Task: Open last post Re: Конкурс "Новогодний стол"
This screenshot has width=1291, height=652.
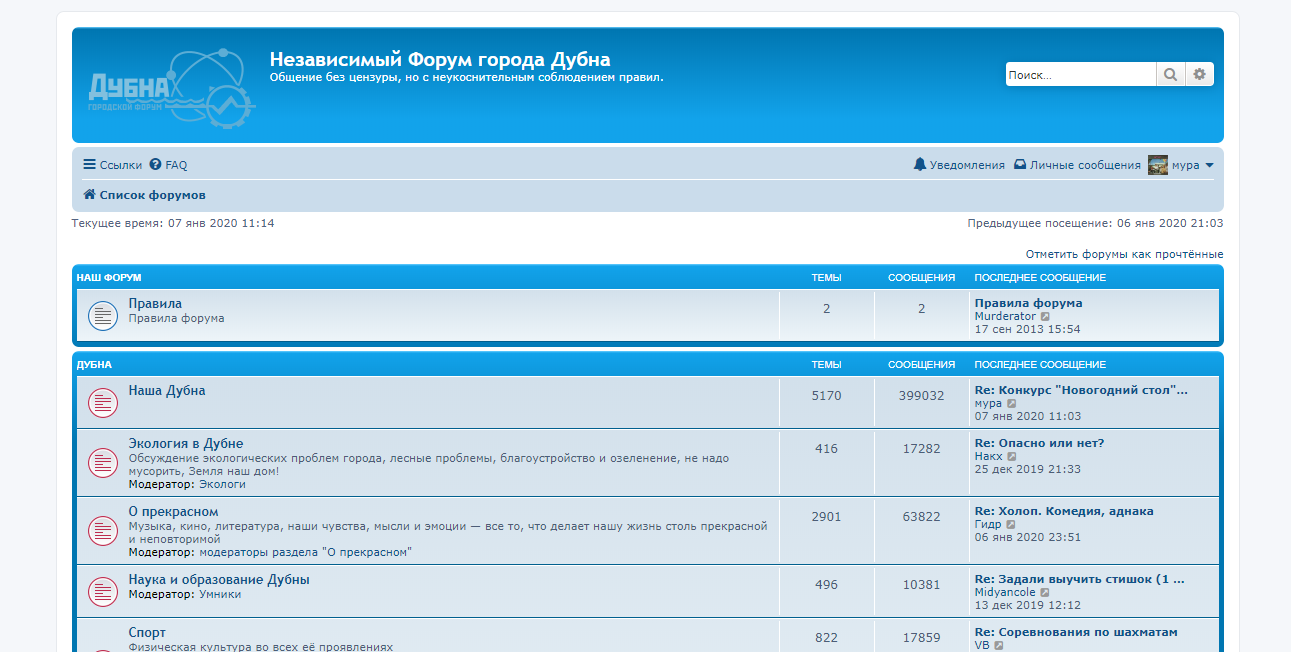Action: click(1081, 390)
